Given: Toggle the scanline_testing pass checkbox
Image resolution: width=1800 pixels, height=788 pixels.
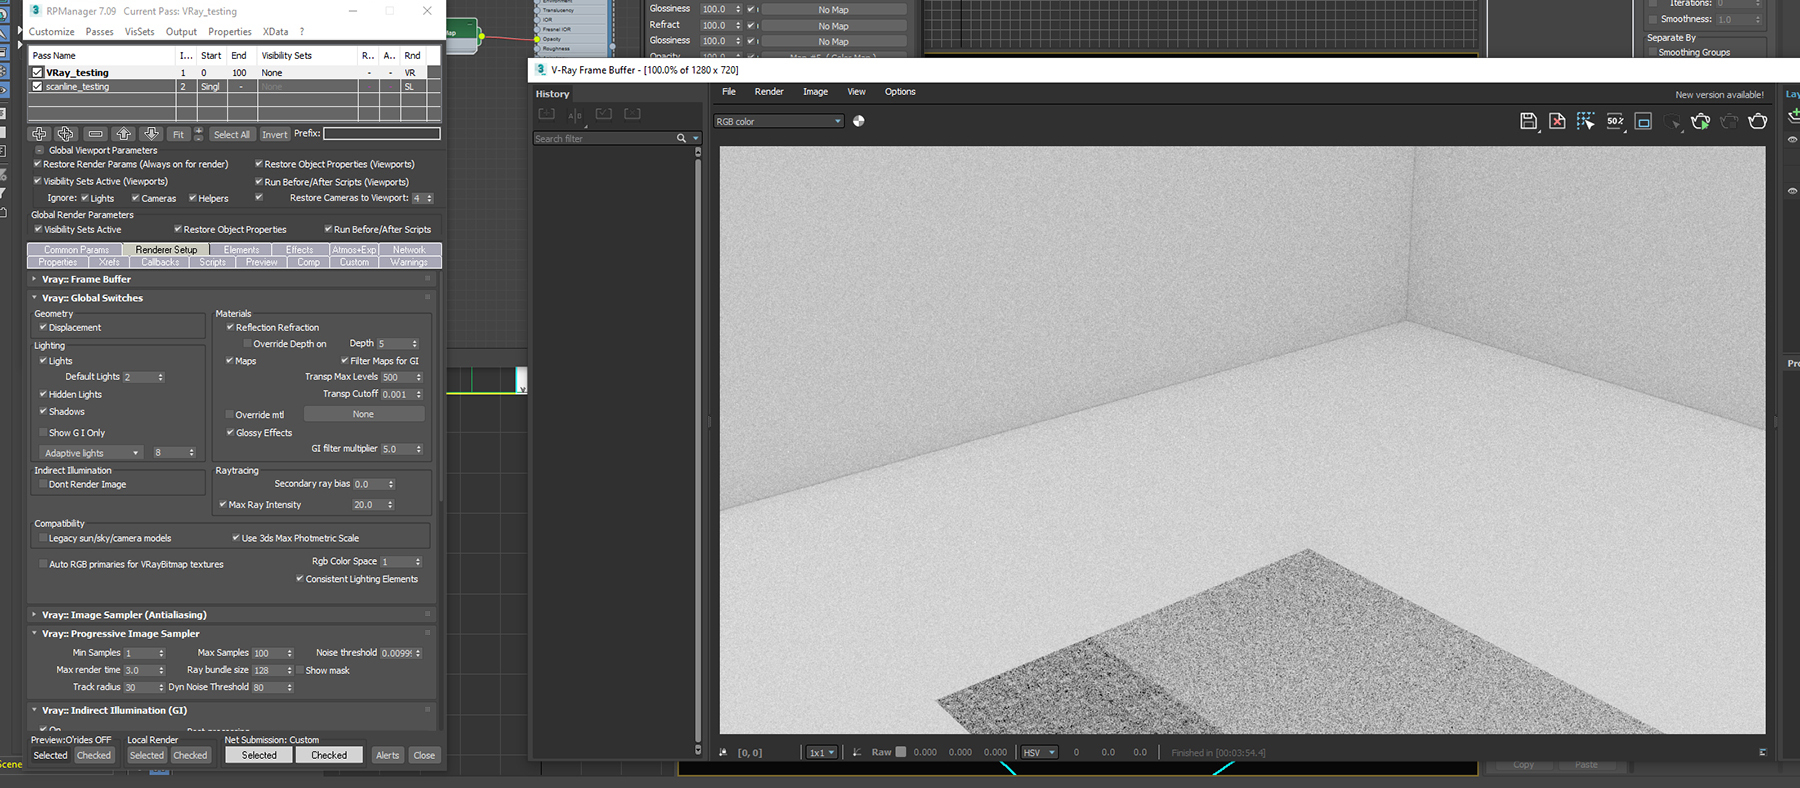Looking at the screenshot, I should (x=38, y=86).
